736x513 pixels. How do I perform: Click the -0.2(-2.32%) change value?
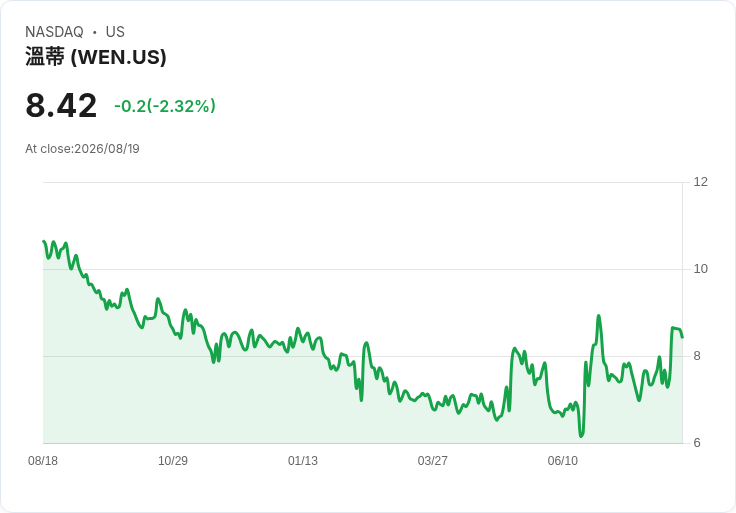[x=165, y=106]
